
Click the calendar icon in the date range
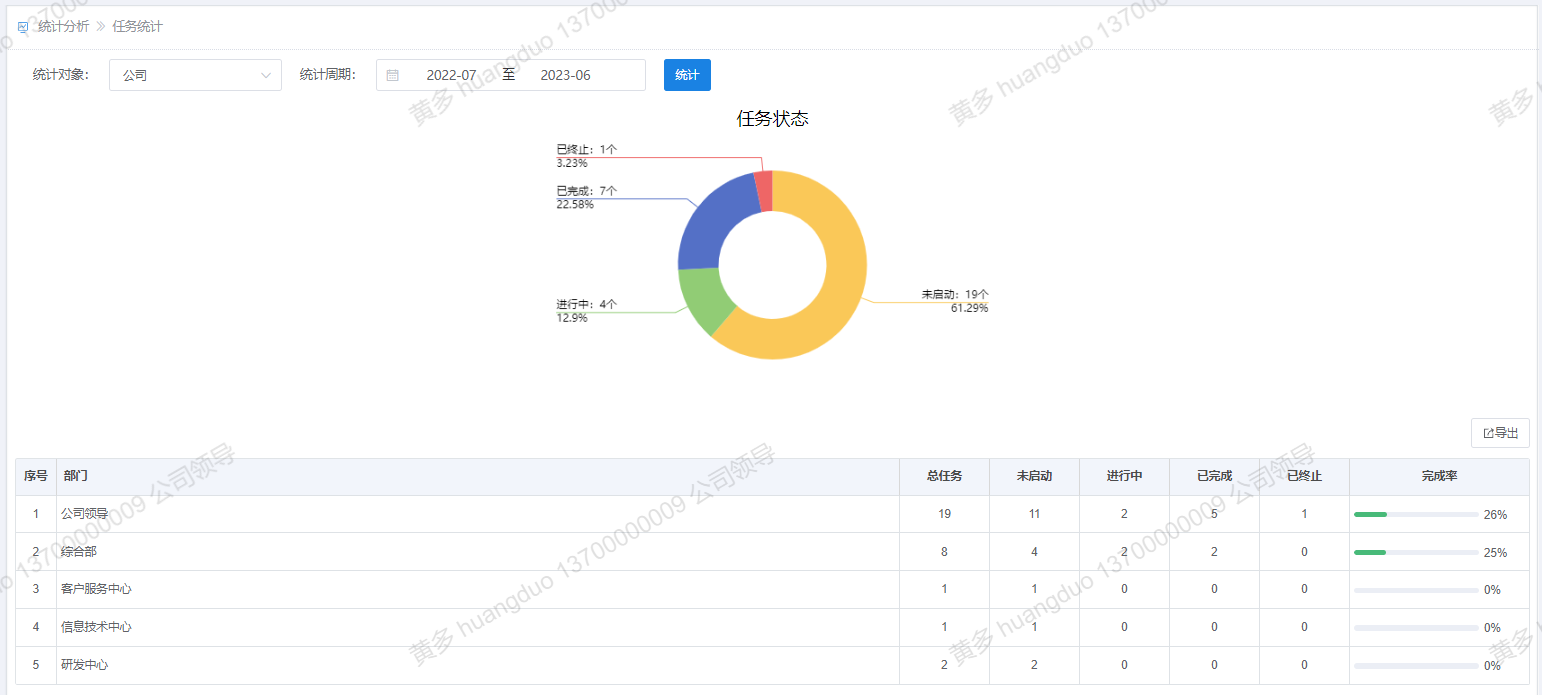coord(392,75)
